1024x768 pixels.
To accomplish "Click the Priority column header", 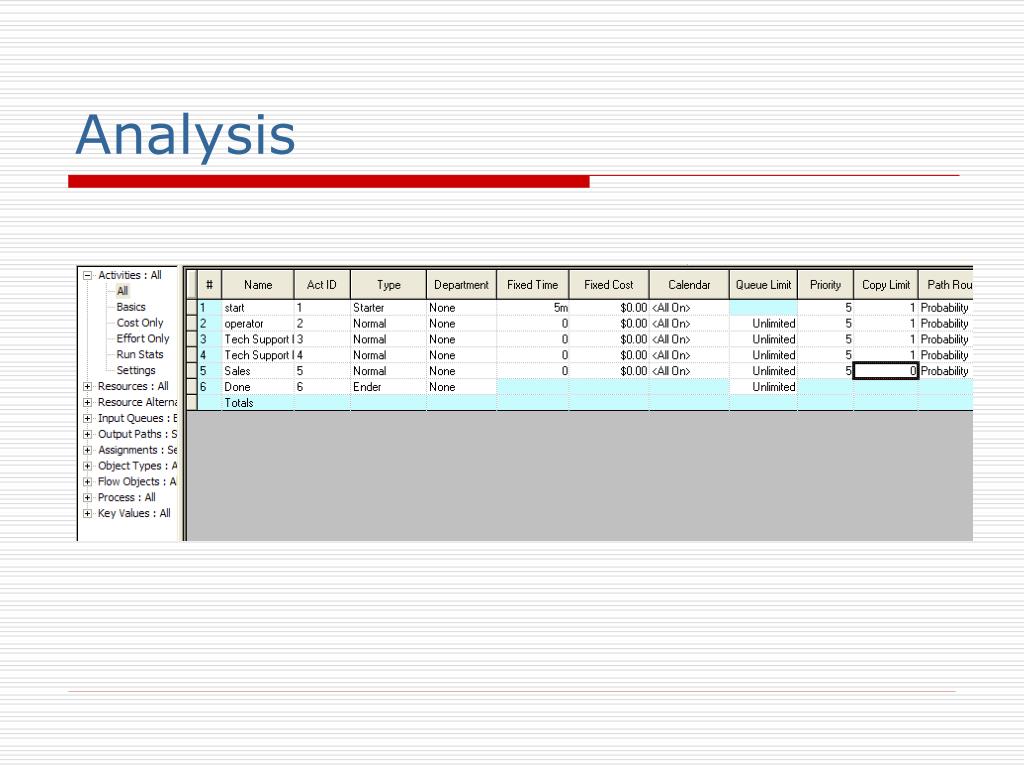I will 825,285.
